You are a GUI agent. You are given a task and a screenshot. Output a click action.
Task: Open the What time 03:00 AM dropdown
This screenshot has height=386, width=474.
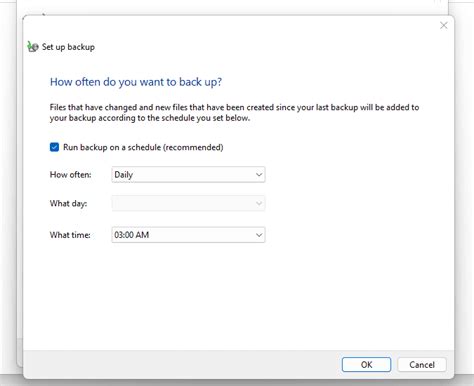(188, 235)
